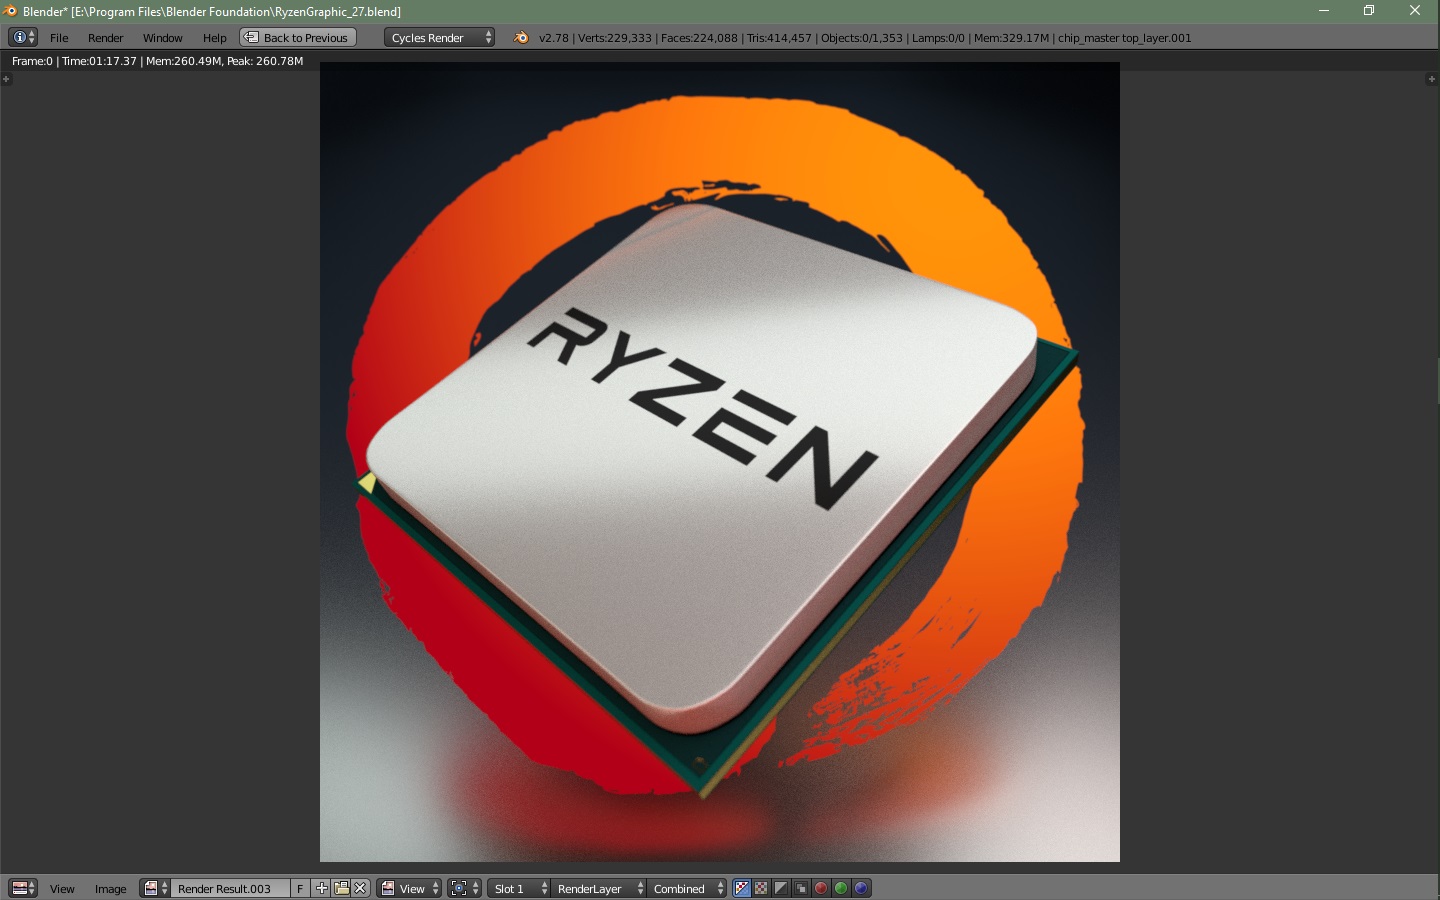Click the scene statistics text v2.78
This screenshot has height=900, width=1440.
pyautogui.click(x=864, y=38)
